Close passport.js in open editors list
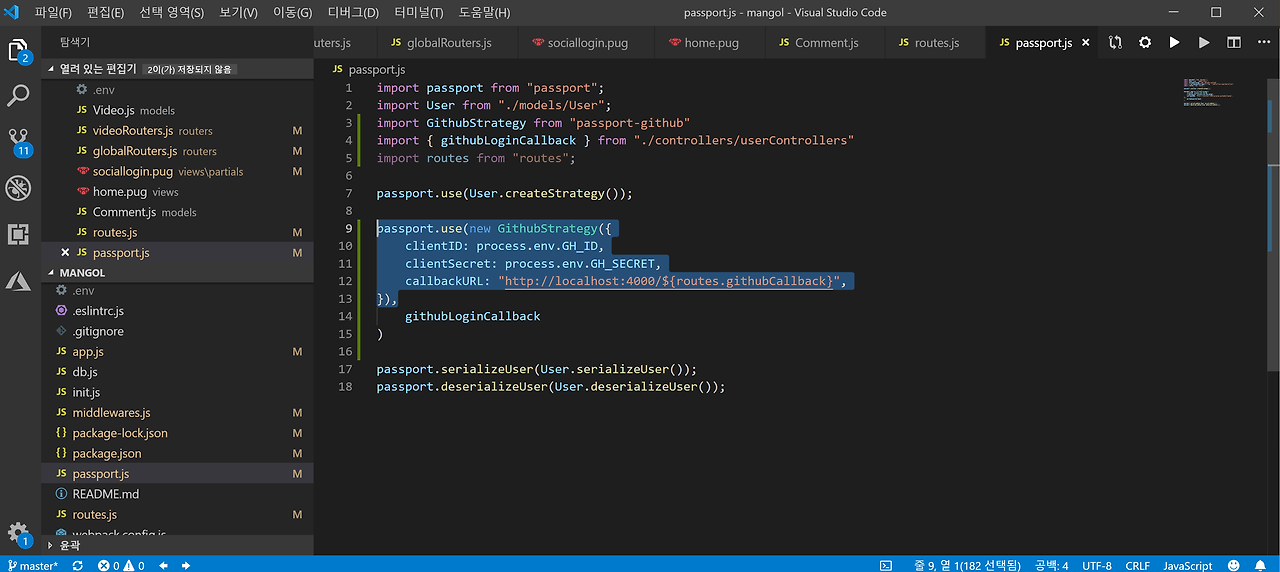 pyautogui.click(x=65, y=253)
